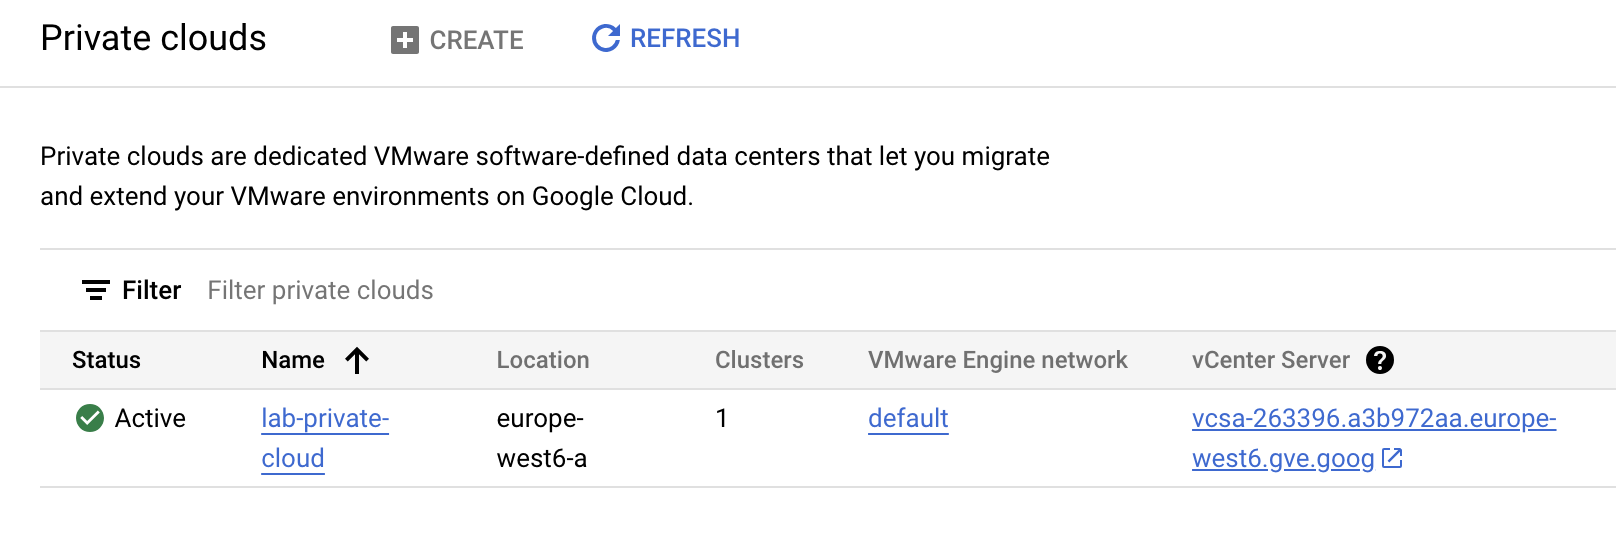Click the Filter lines icon

96,290
